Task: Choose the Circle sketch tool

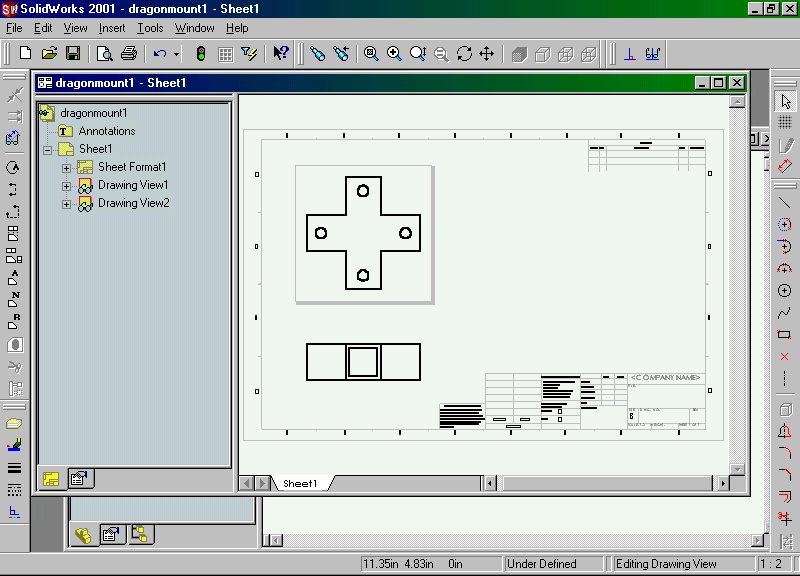Action: tap(785, 290)
